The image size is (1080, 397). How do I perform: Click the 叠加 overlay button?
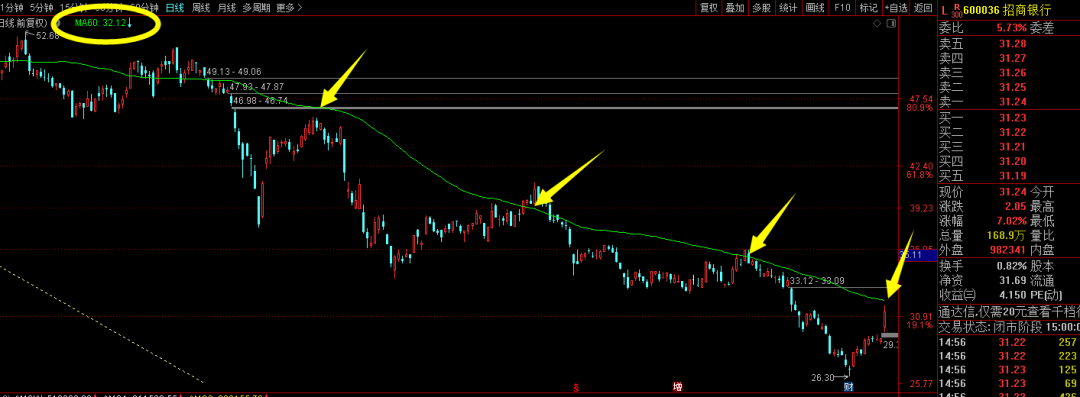pos(735,8)
